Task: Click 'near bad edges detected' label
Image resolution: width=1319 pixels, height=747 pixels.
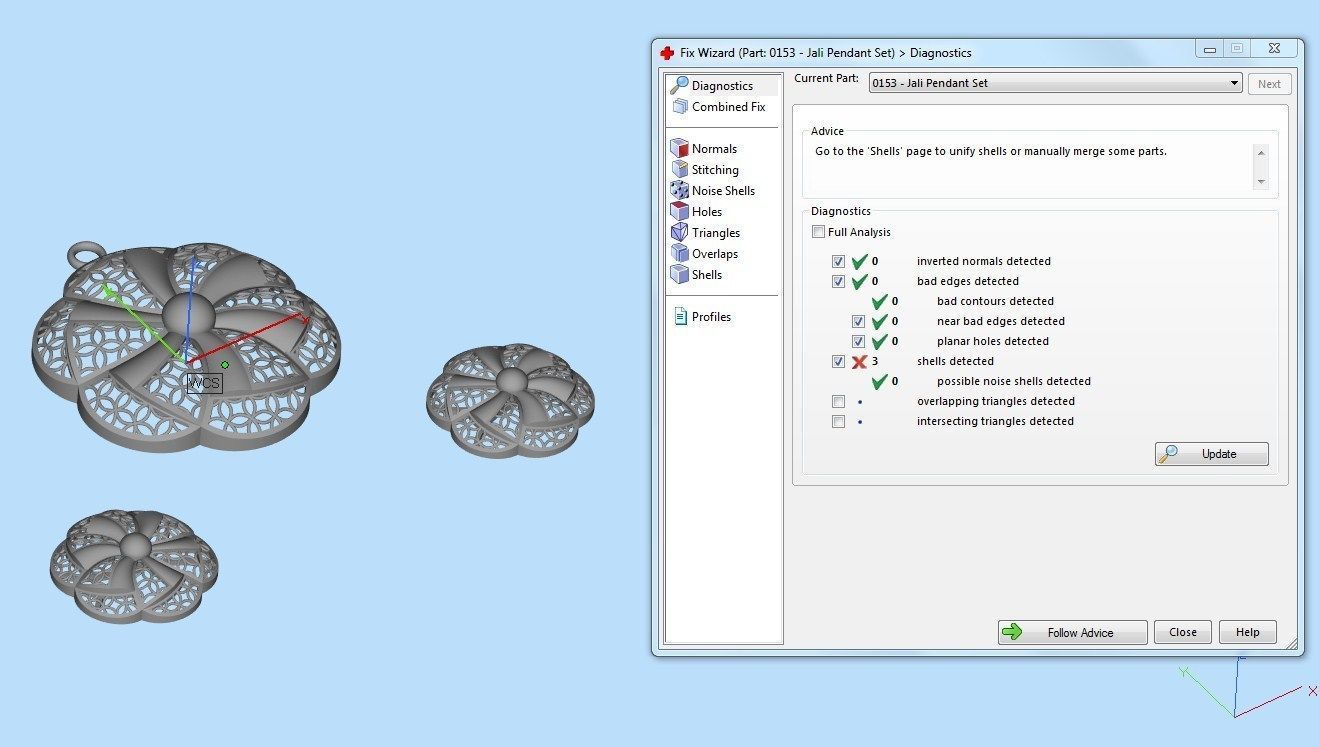Action: click(x=1000, y=321)
